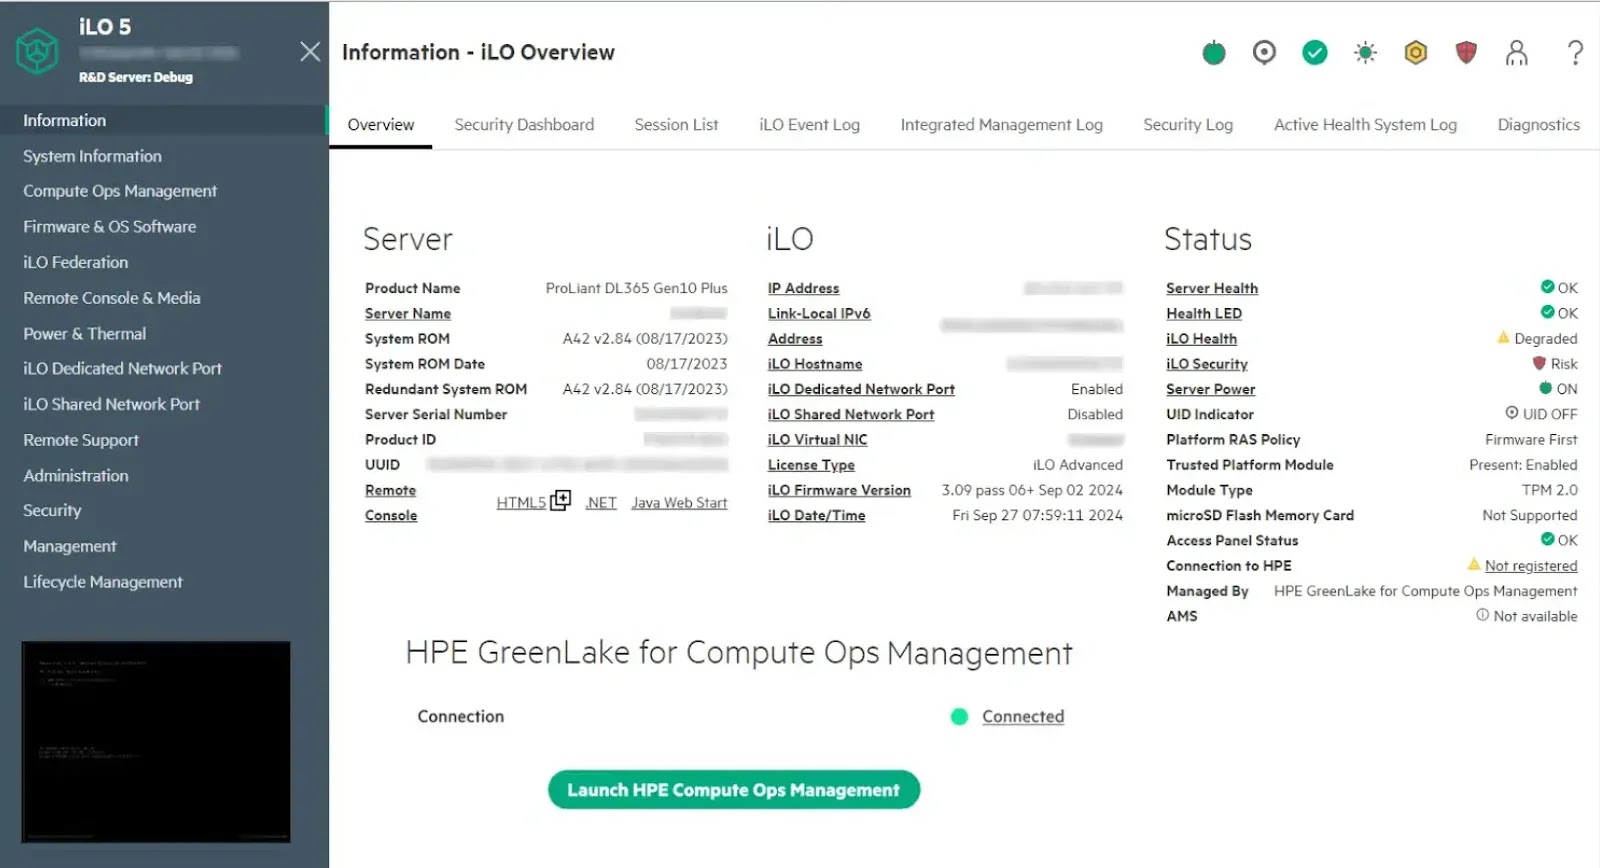This screenshot has height=868, width=1600.
Task: Click the Server Power ON green icon
Action: [x=1546, y=388]
